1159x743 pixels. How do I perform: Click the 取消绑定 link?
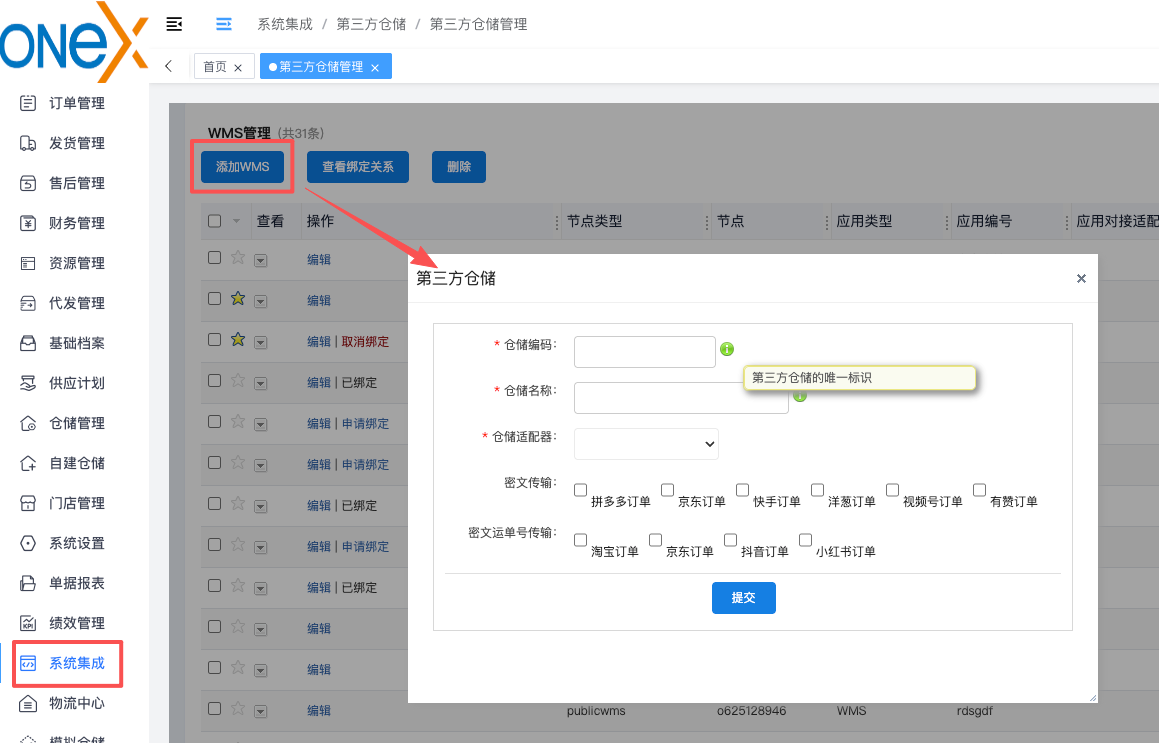pos(365,342)
